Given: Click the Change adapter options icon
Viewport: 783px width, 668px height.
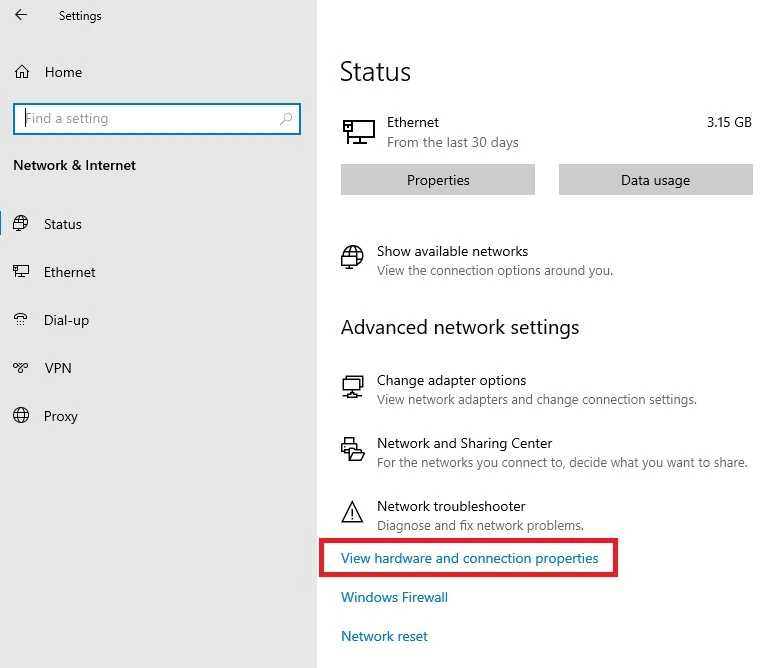Looking at the screenshot, I should click(x=353, y=387).
